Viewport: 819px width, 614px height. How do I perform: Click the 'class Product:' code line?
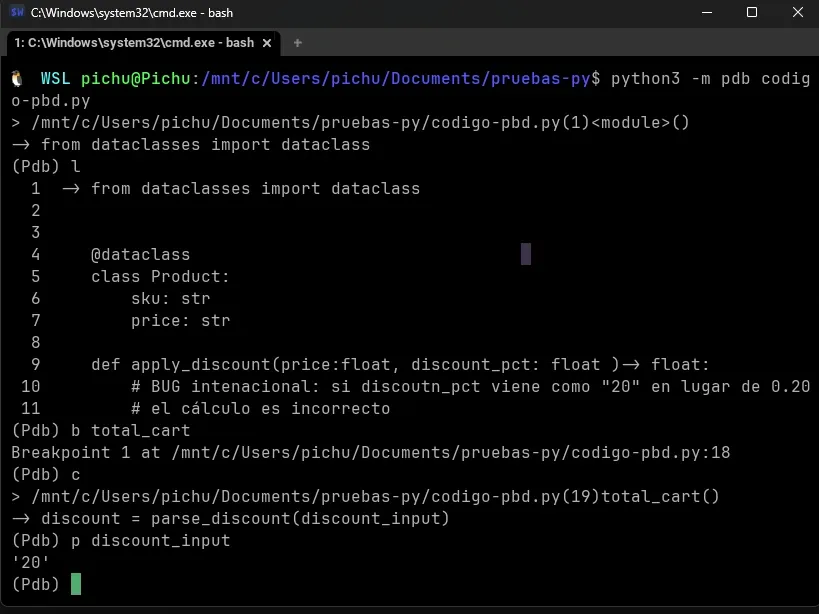160,276
